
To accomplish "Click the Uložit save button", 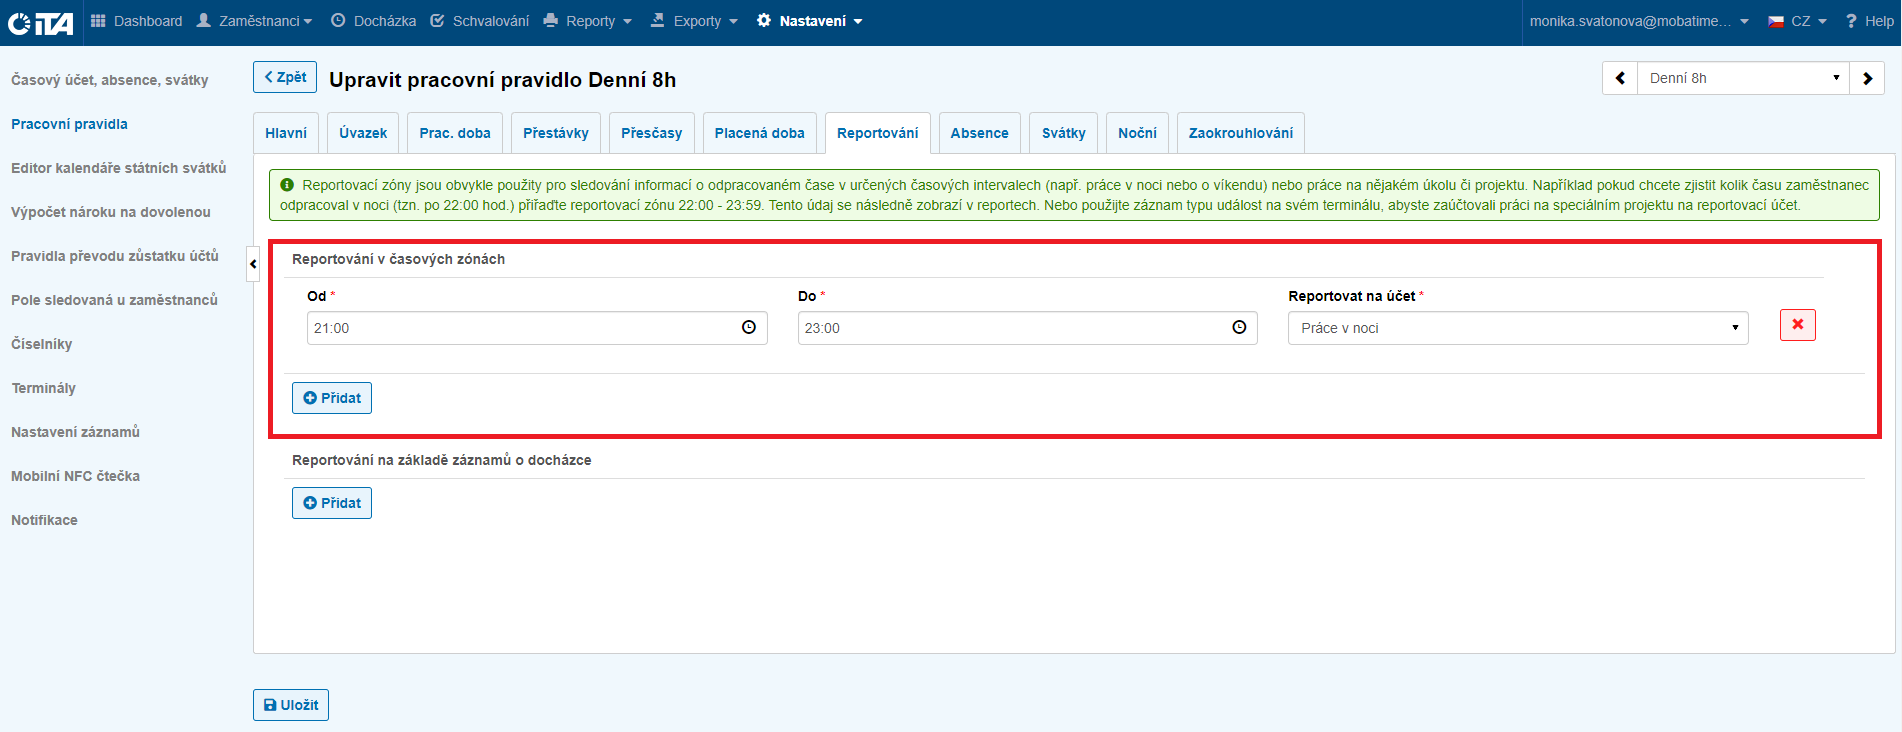I will 291,705.
